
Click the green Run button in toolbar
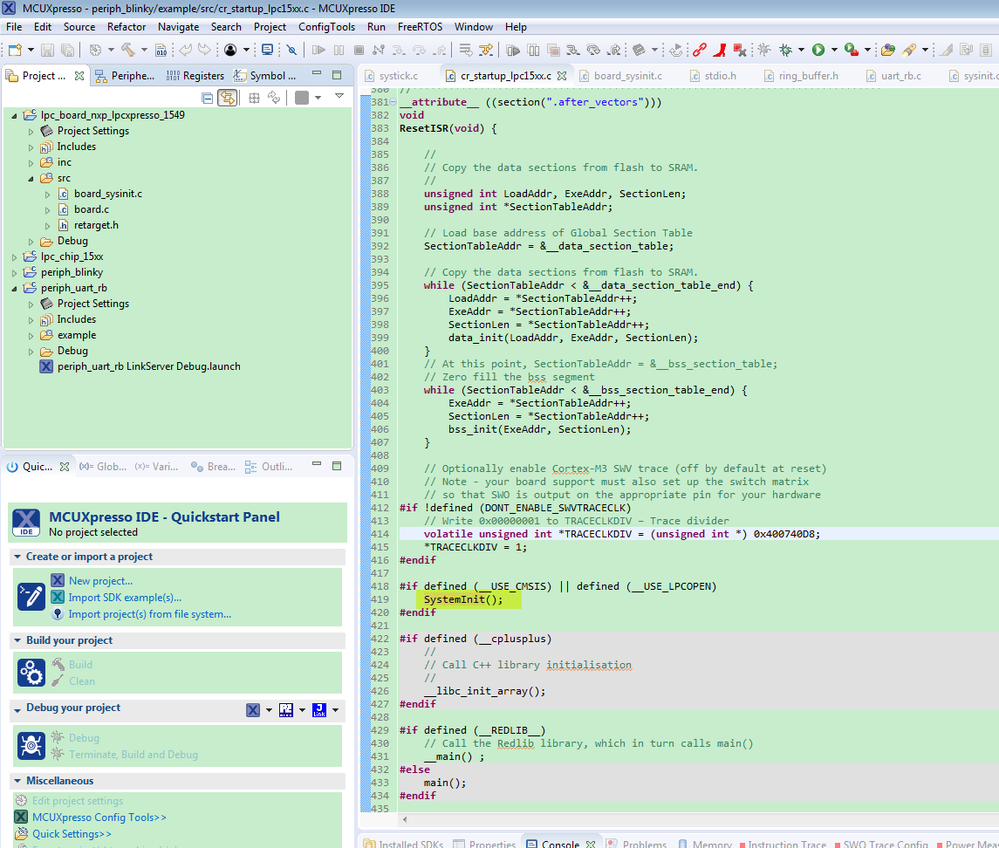coord(818,49)
